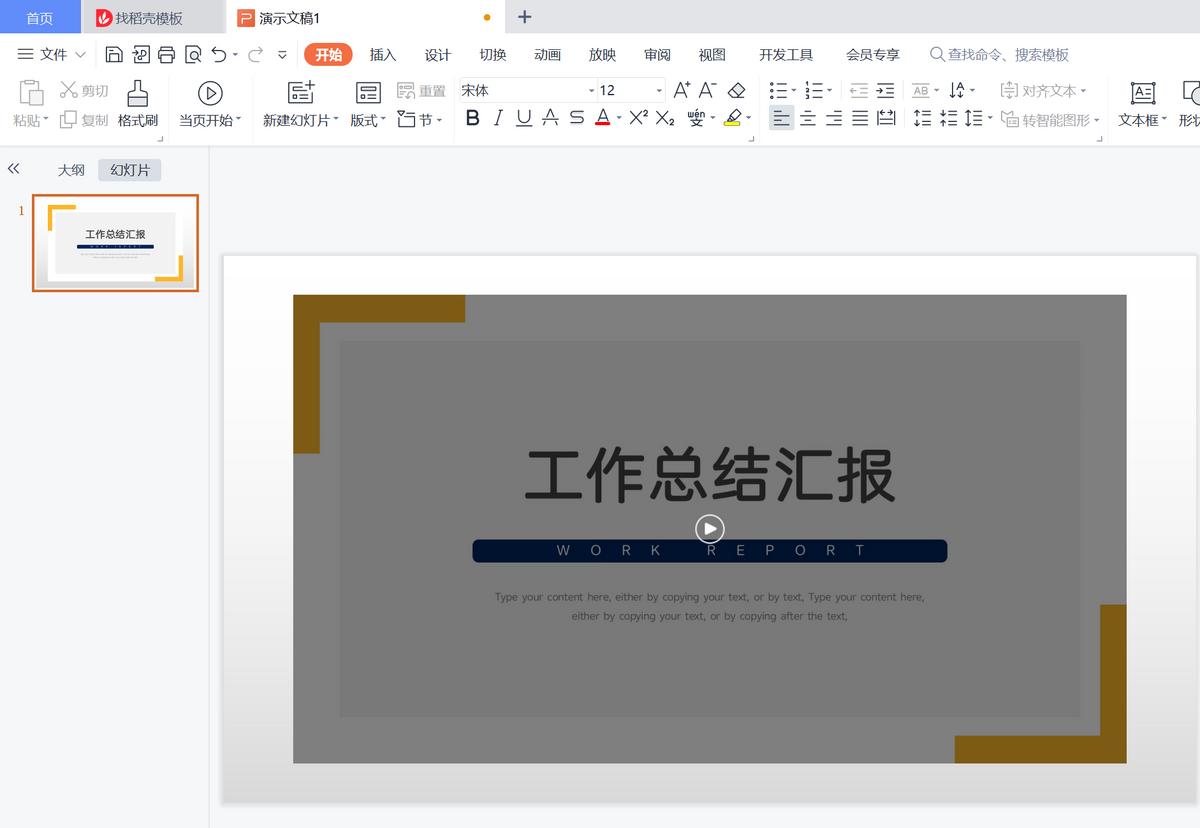Click the 首页 home button
This screenshot has height=828, width=1200.
(39, 16)
